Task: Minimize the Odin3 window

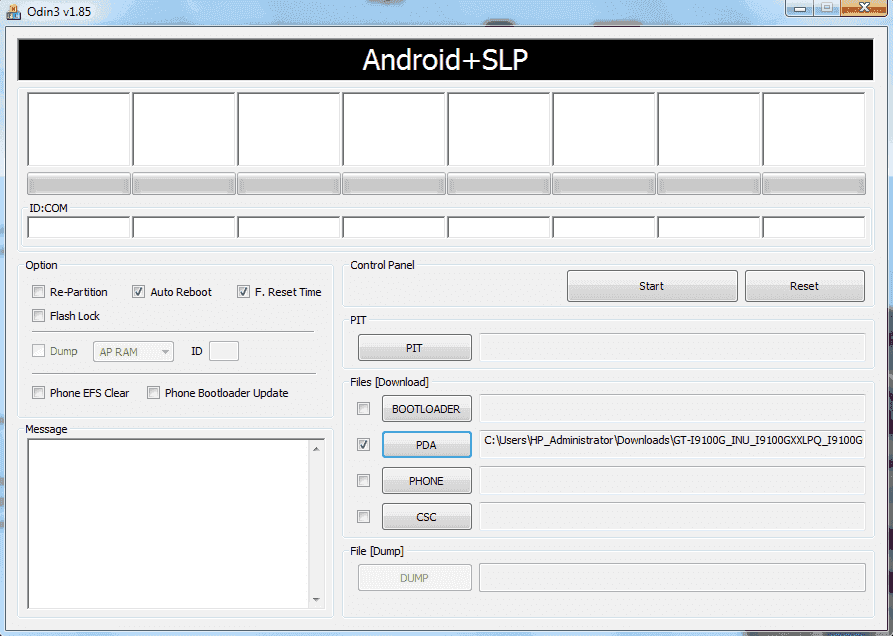Action: [800, 8]
